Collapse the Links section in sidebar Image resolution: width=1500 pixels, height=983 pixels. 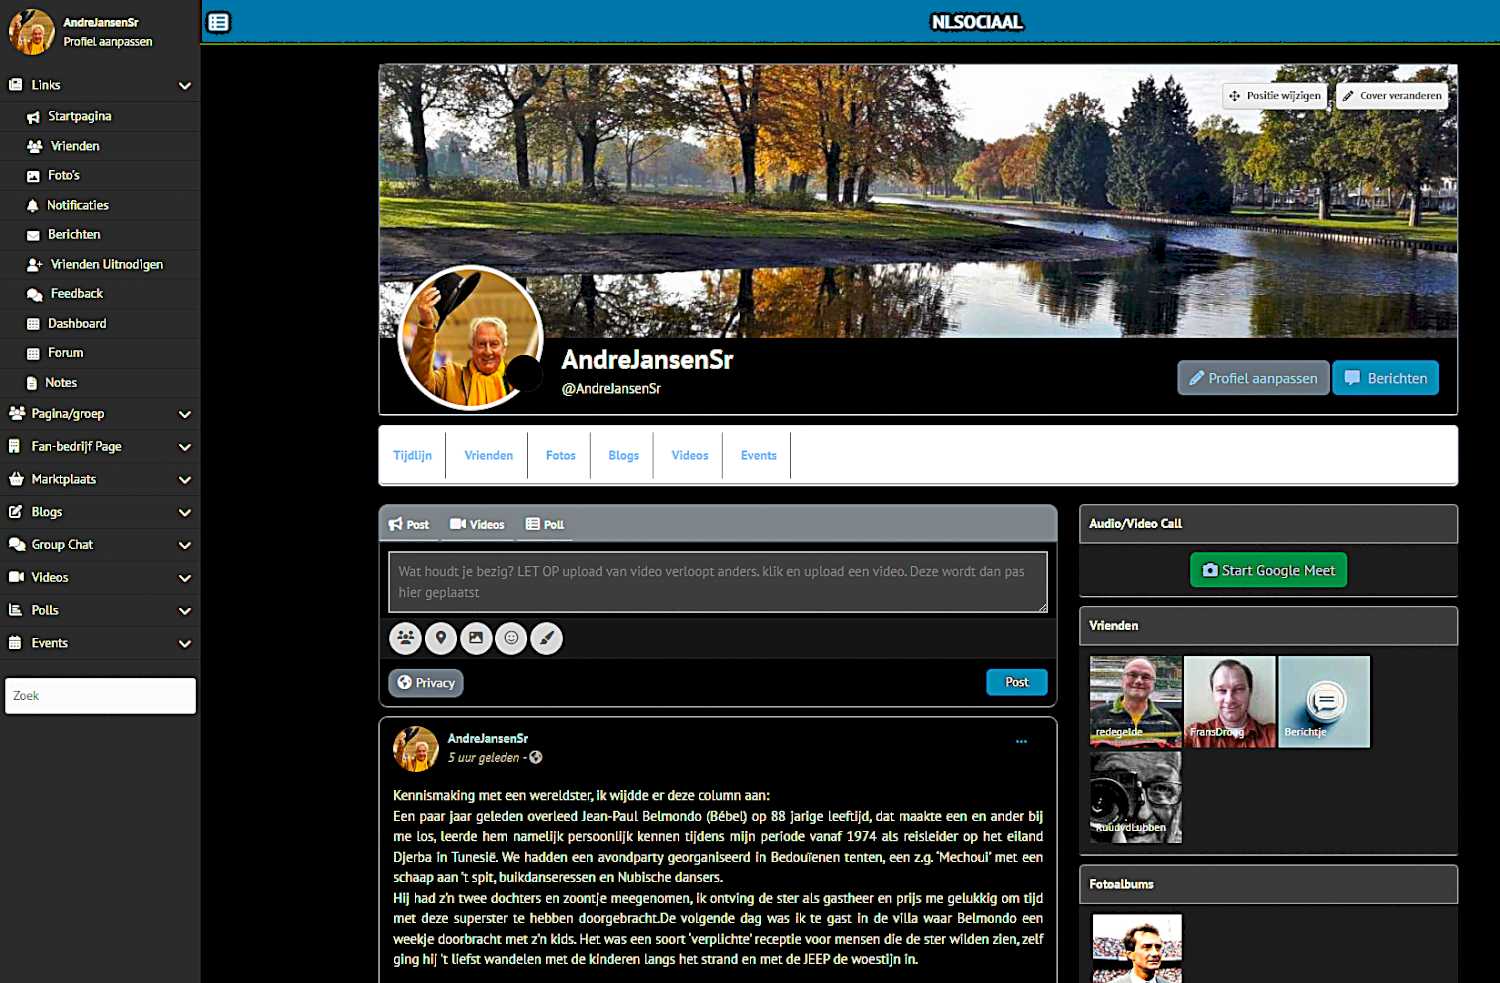184,86
